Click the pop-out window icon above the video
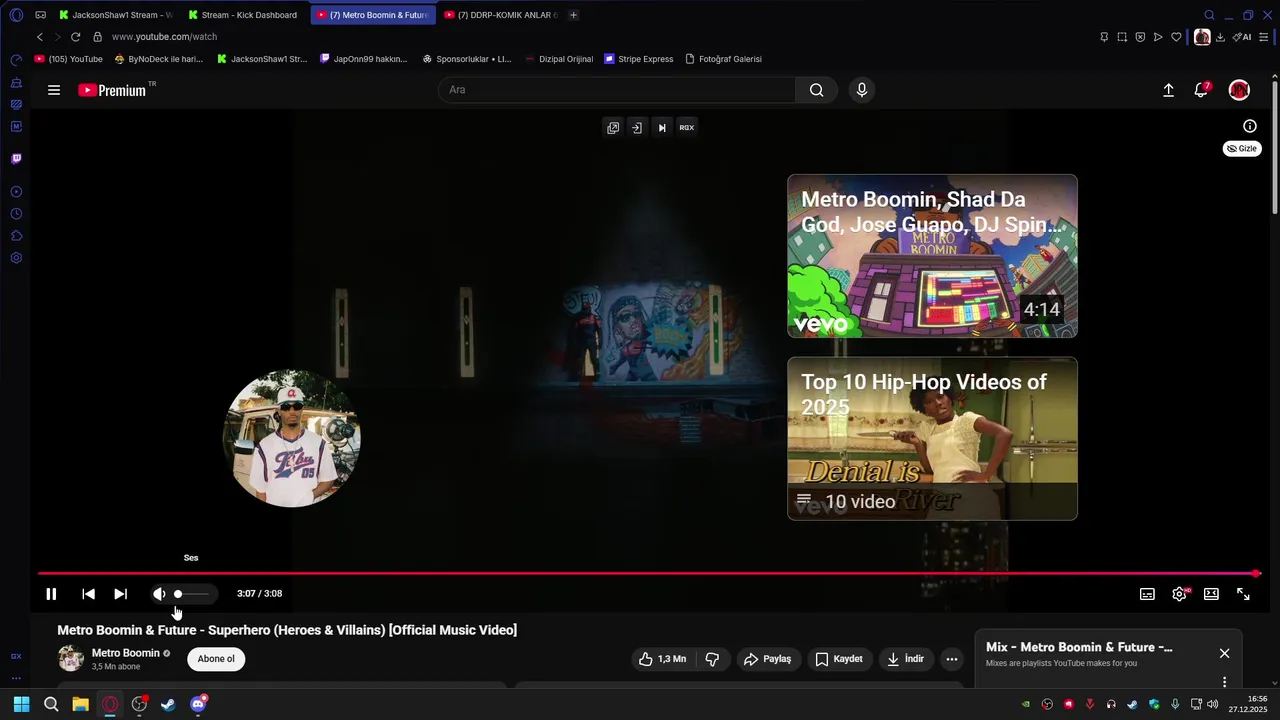Screen dimensions: 1280x720 [x=613, y=127]
